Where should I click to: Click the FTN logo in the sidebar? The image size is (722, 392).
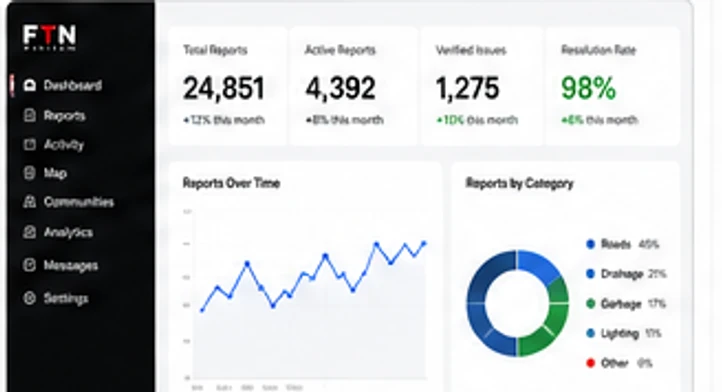click(50, 38)
